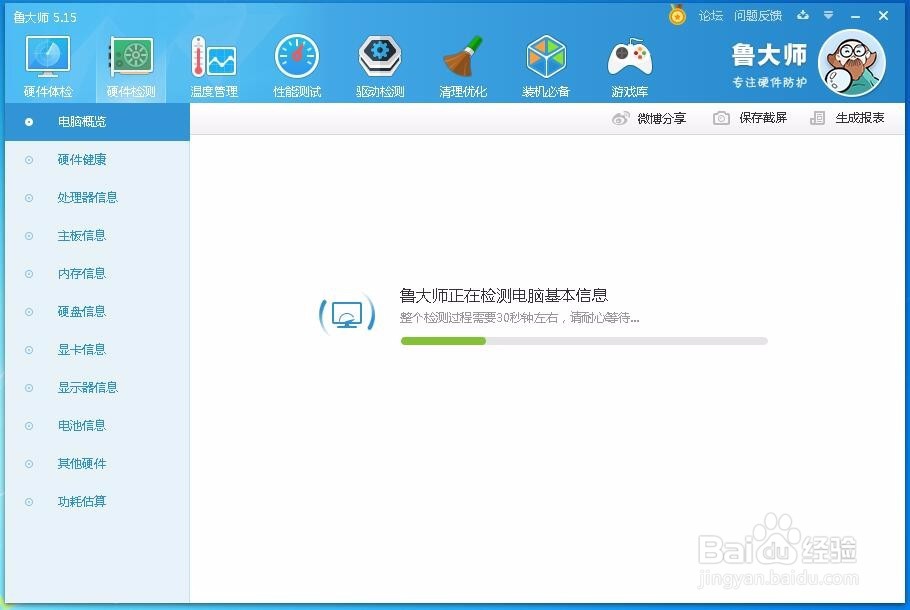Image resolution: width=910 pixels, height=610 pixels.
Task: Open 驱动检测 driver gear icon
Action: tap(380, 56)
